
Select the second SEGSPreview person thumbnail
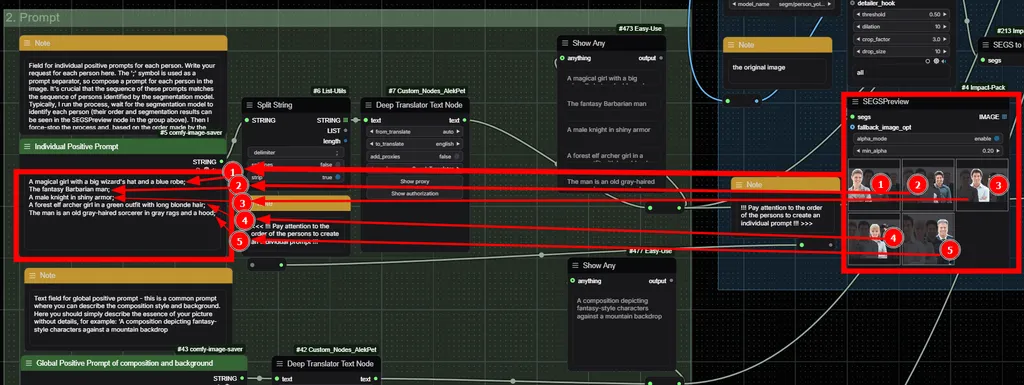click(x=928, y=185)
